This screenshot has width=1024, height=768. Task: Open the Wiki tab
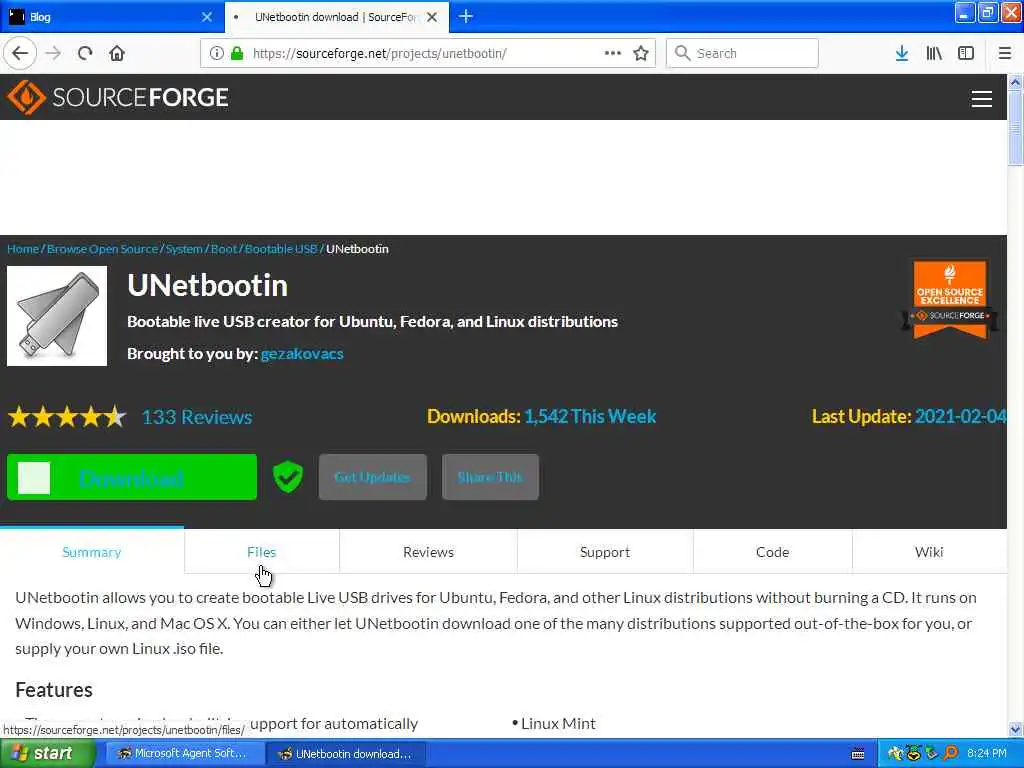pos(929,552)
